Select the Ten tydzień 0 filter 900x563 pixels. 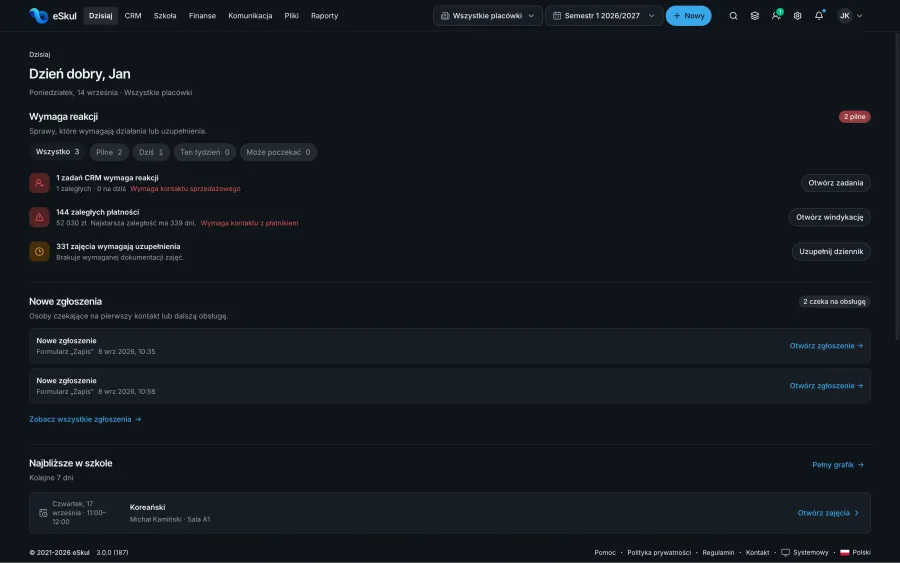pos(204,152)
